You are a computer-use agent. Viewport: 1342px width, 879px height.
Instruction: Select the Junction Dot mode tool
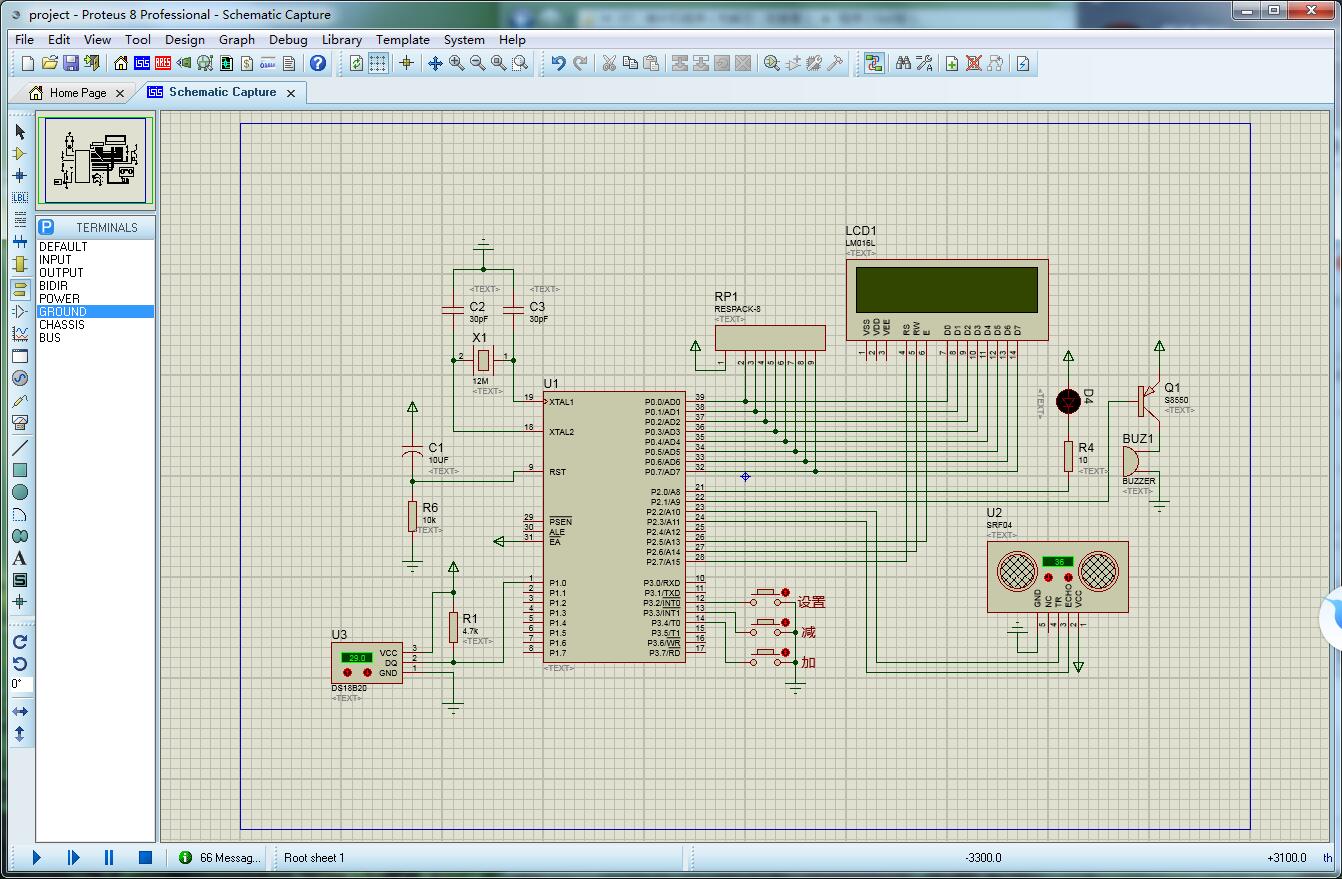click(x=19, y=176)
